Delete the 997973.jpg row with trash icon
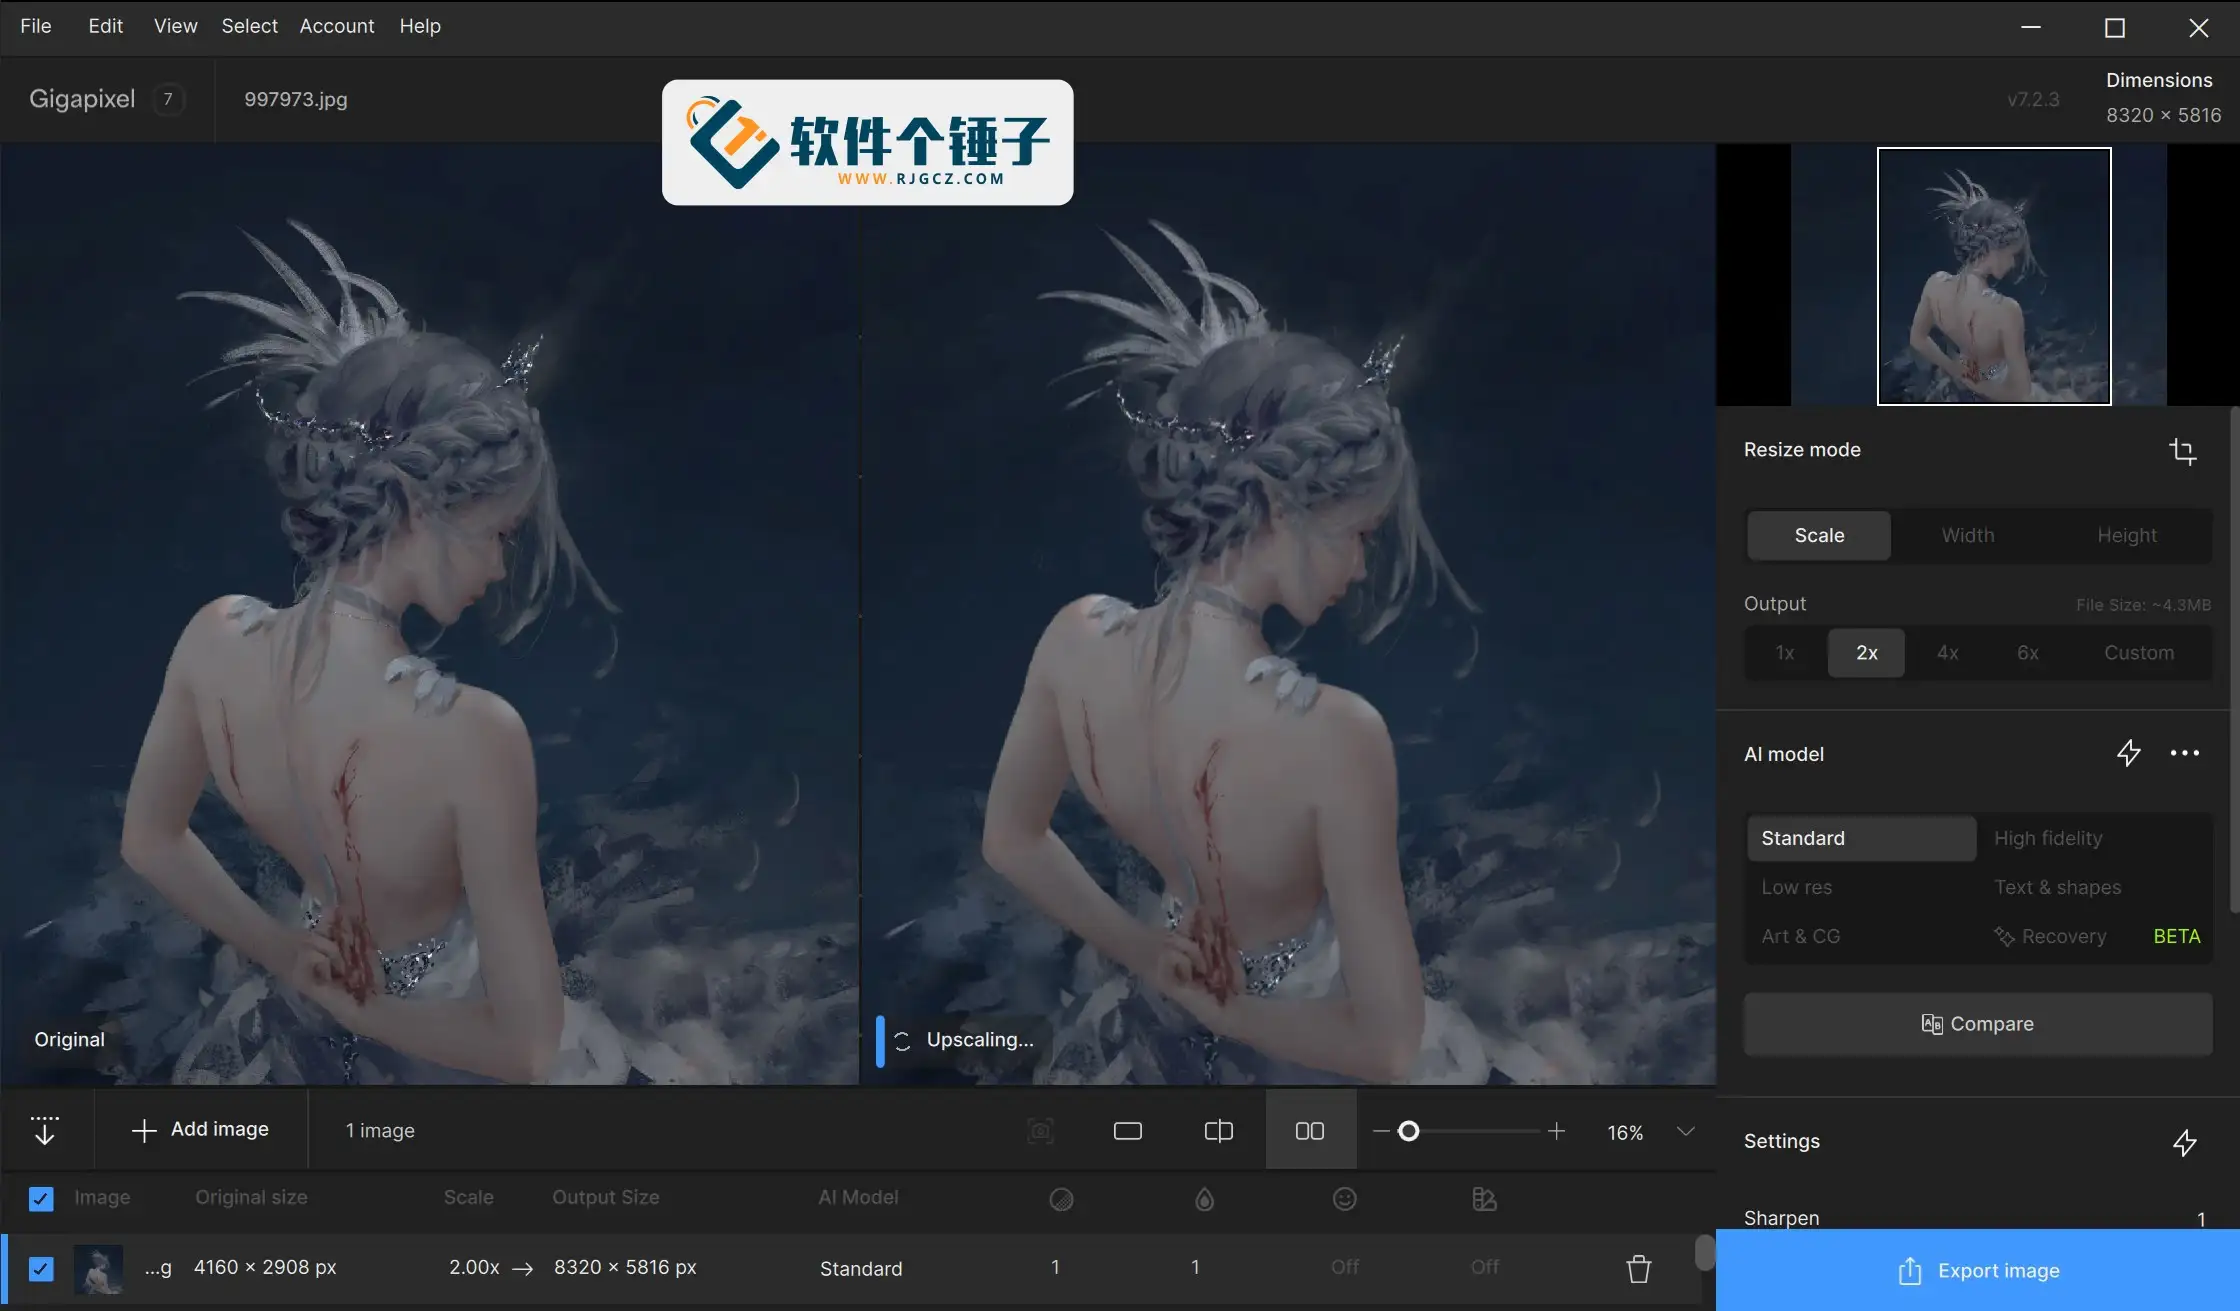 pyautogui.click(x=1638, y=1268)
